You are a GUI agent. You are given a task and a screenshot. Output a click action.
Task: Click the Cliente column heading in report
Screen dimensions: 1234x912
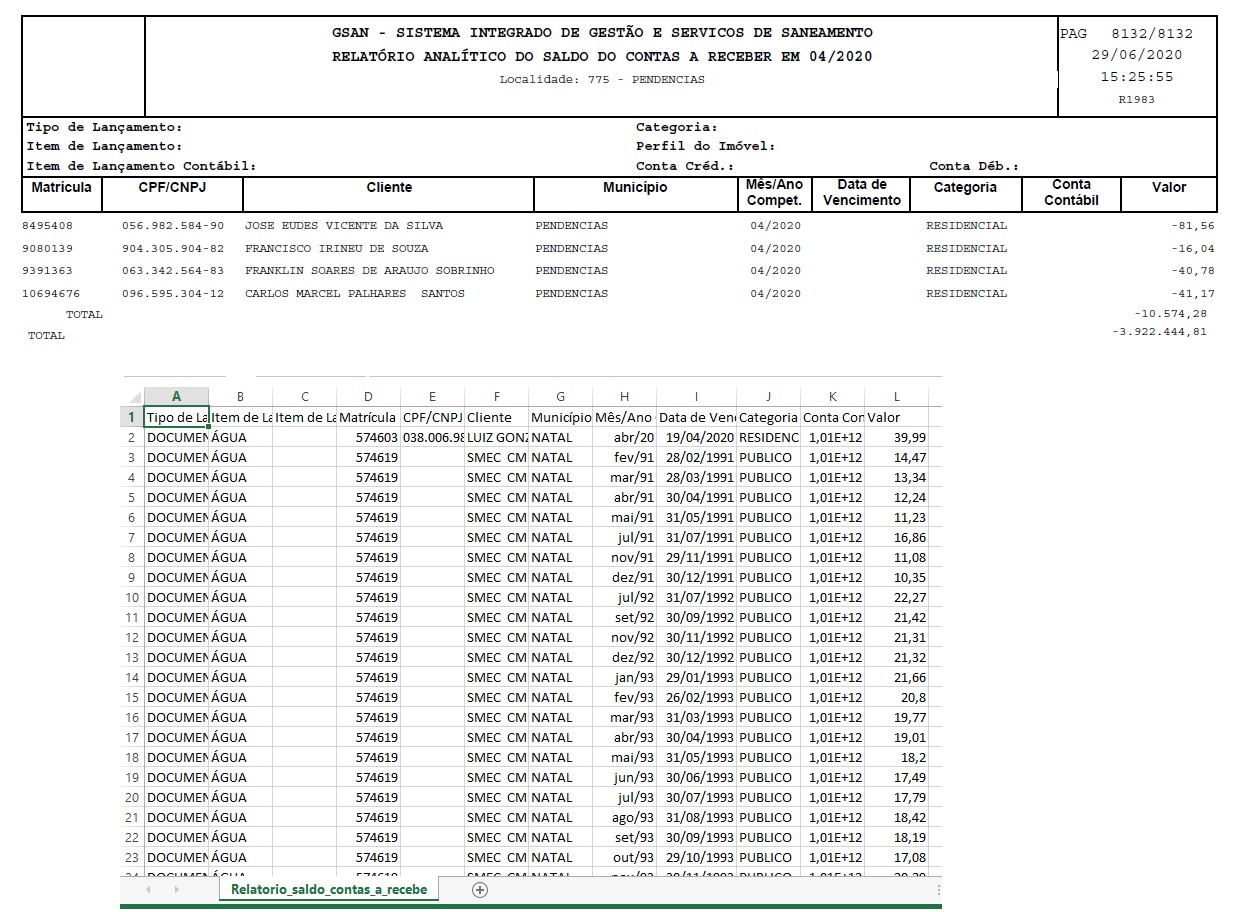tap(389, 188)
